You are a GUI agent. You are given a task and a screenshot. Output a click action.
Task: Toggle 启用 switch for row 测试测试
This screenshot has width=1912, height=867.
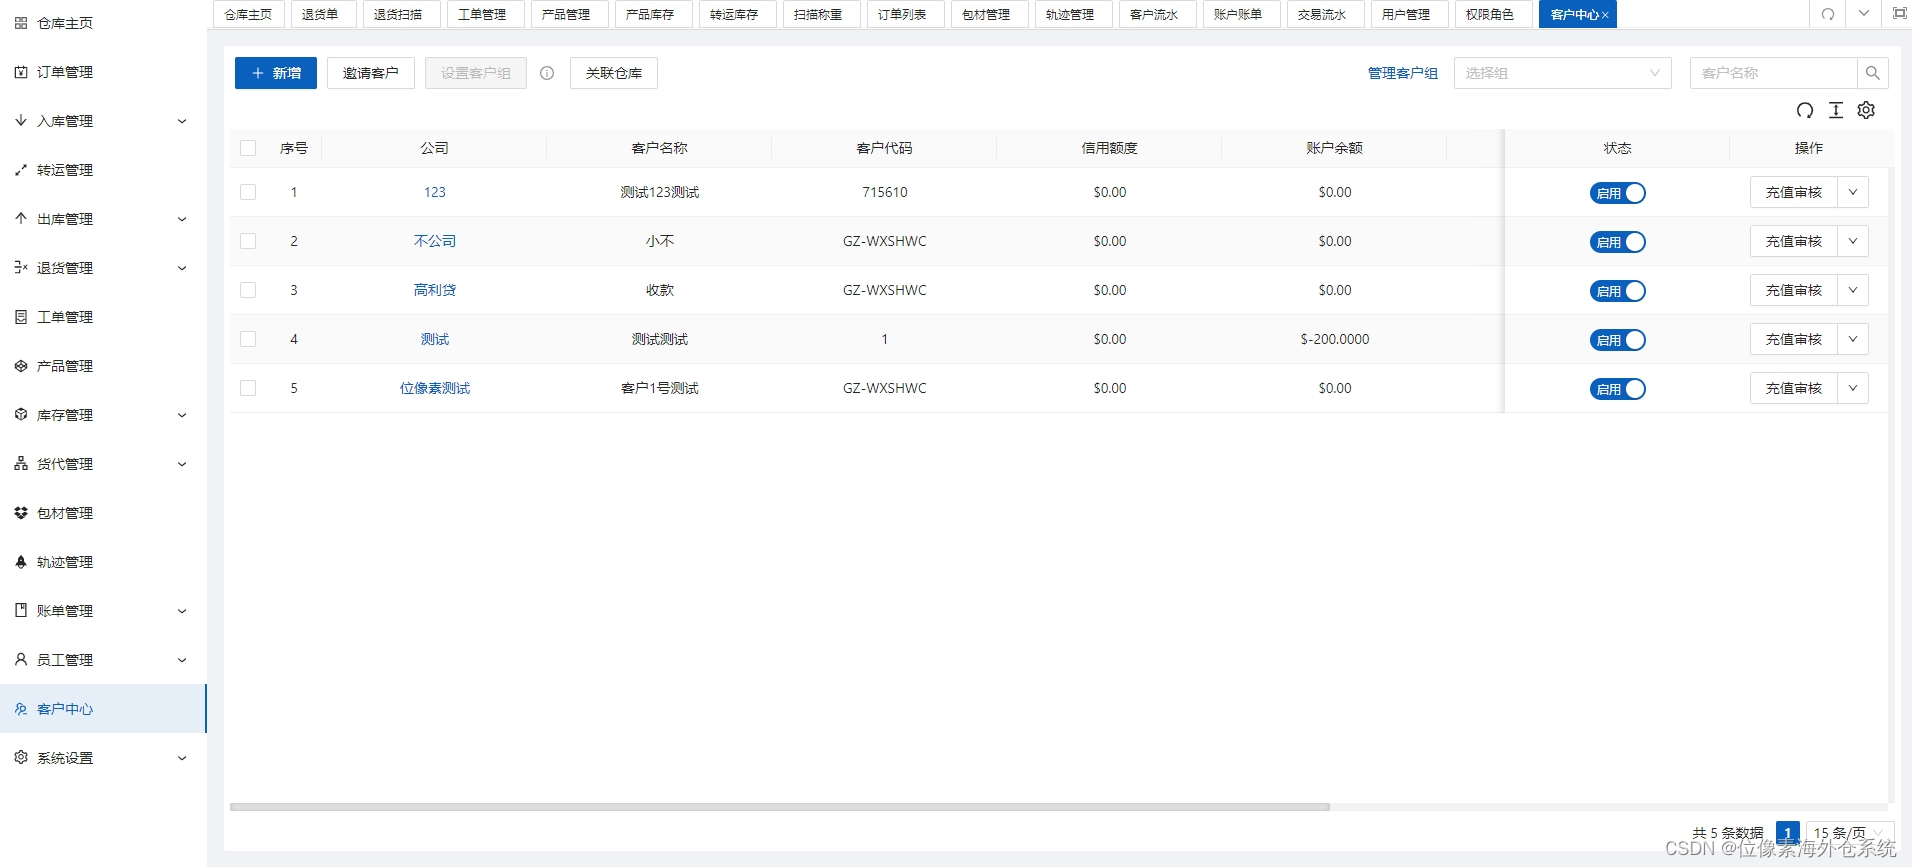coord(1617,340)
